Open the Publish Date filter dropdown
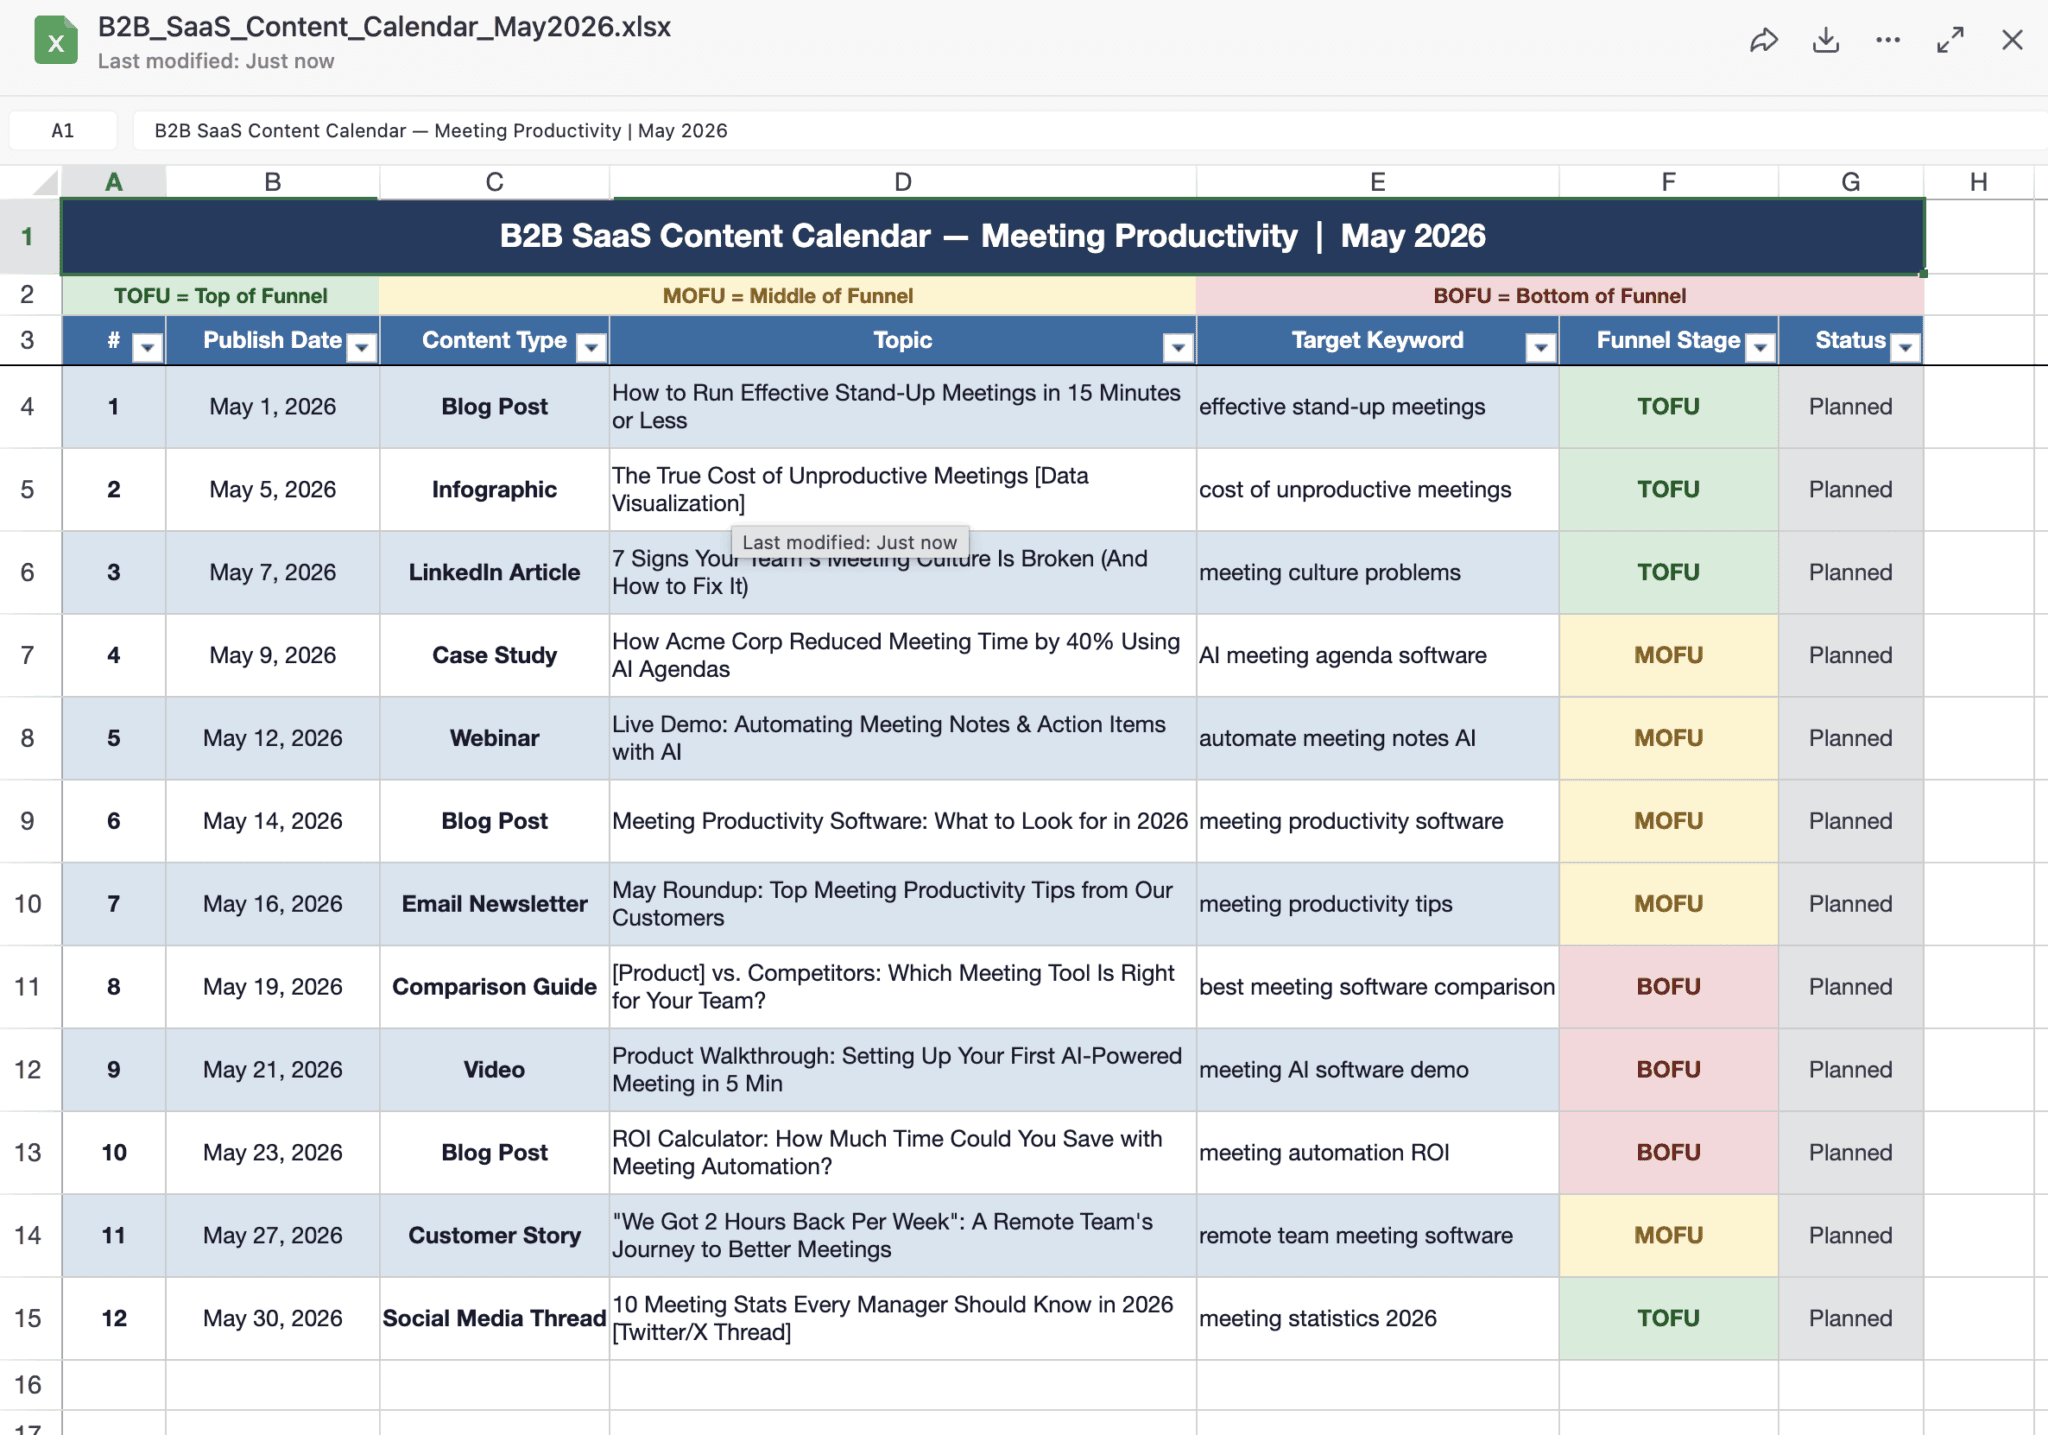The width and height of the screenshot is (2048, 1435). (x=361, y=347)
